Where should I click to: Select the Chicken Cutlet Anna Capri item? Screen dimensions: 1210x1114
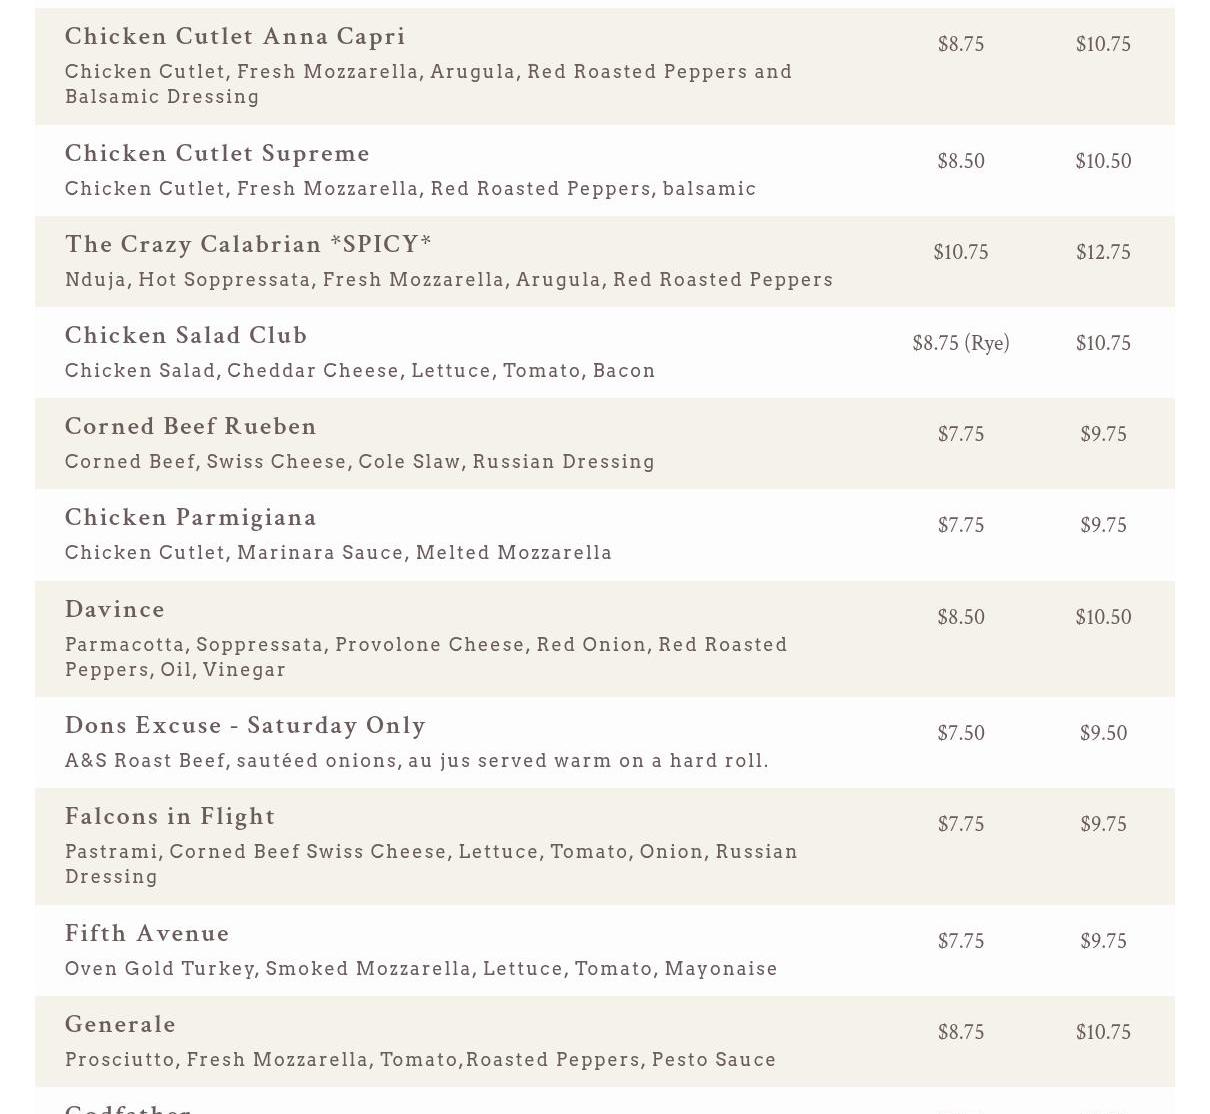click(235, 37)
